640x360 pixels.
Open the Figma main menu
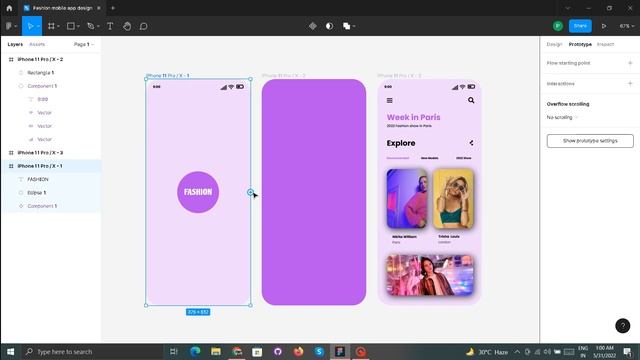[9, 26]
